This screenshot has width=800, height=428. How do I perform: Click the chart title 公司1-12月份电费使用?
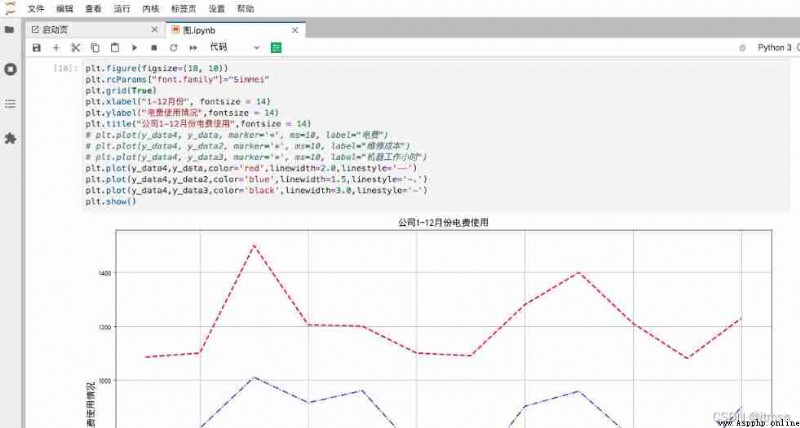443,222
